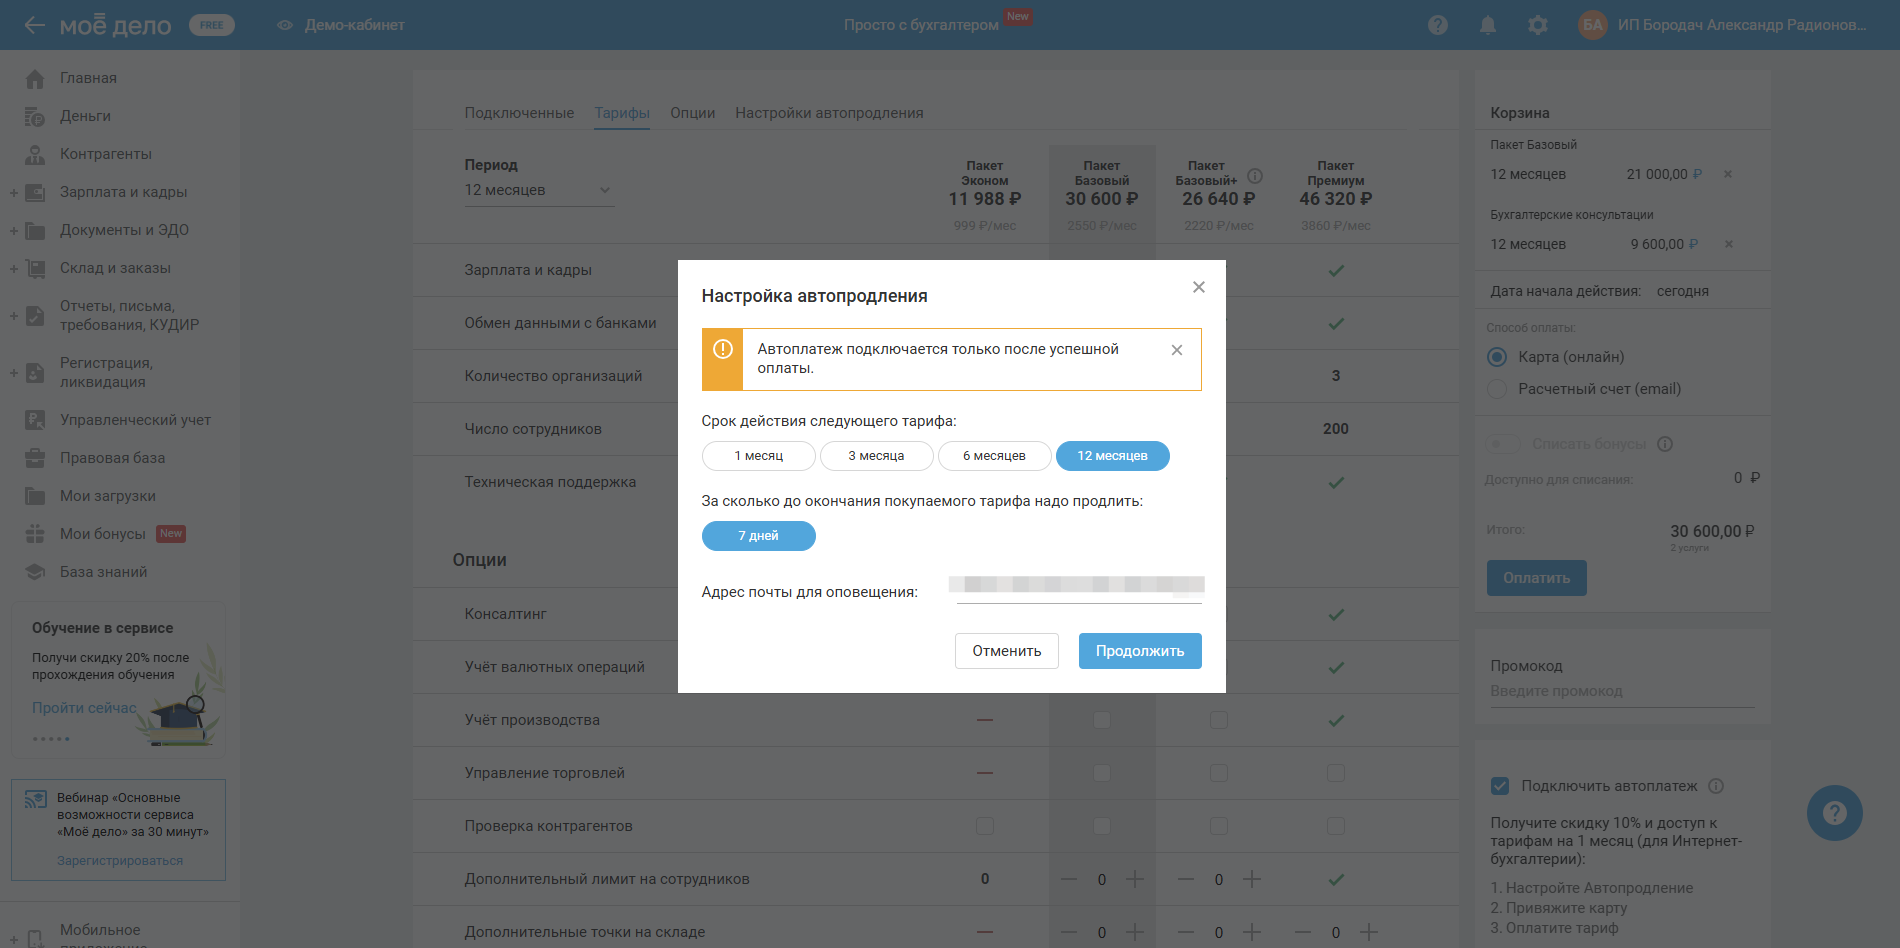Choose 1 месяц tariff duration
Image resolution: width=1900 pixels, height=948 pixels.
pos(758,456)
